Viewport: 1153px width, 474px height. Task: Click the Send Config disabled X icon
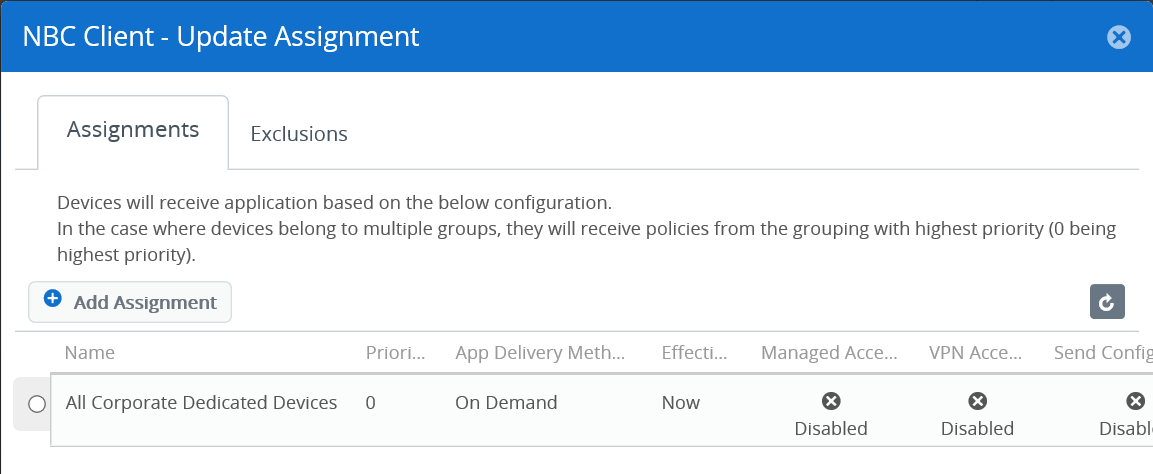tap(1135, 401)
